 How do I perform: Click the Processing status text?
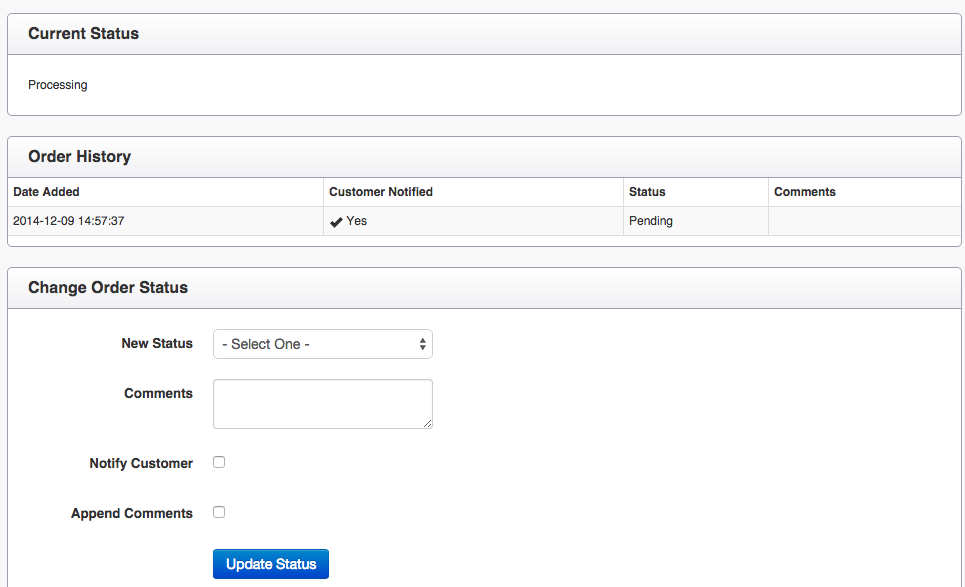(58, 85)
